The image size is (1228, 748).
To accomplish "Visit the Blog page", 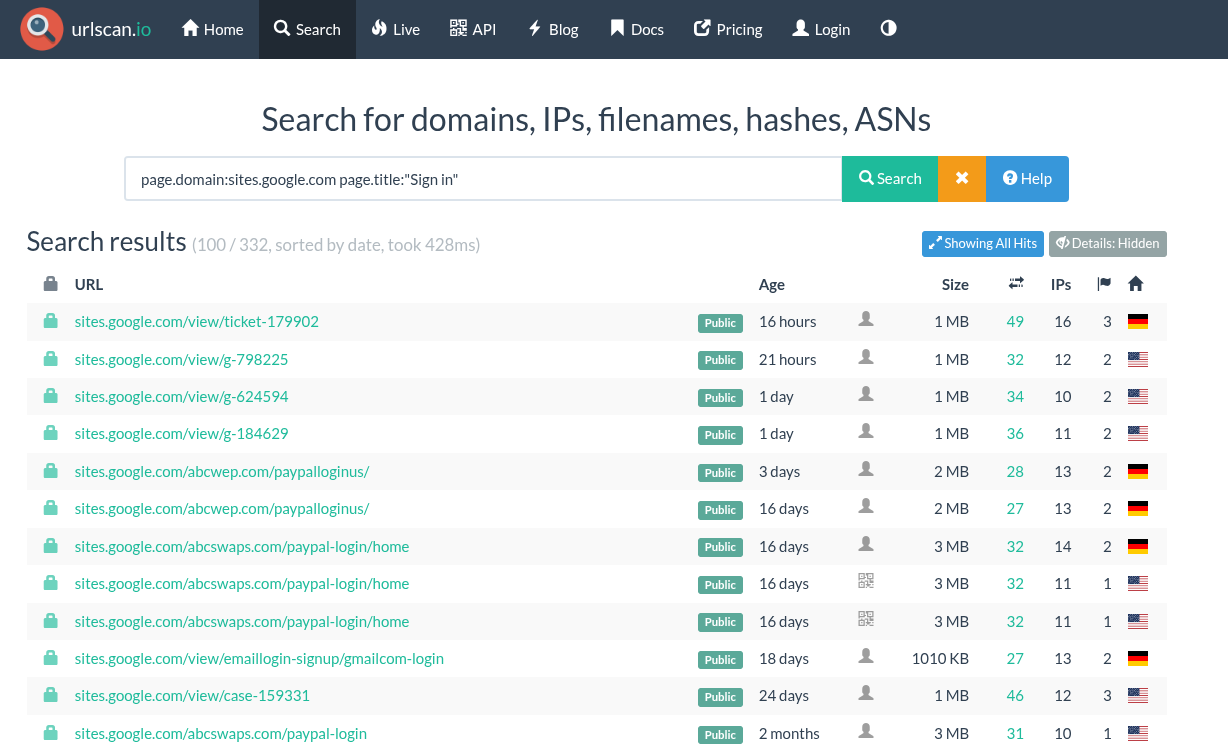I will tap(553, 29).
